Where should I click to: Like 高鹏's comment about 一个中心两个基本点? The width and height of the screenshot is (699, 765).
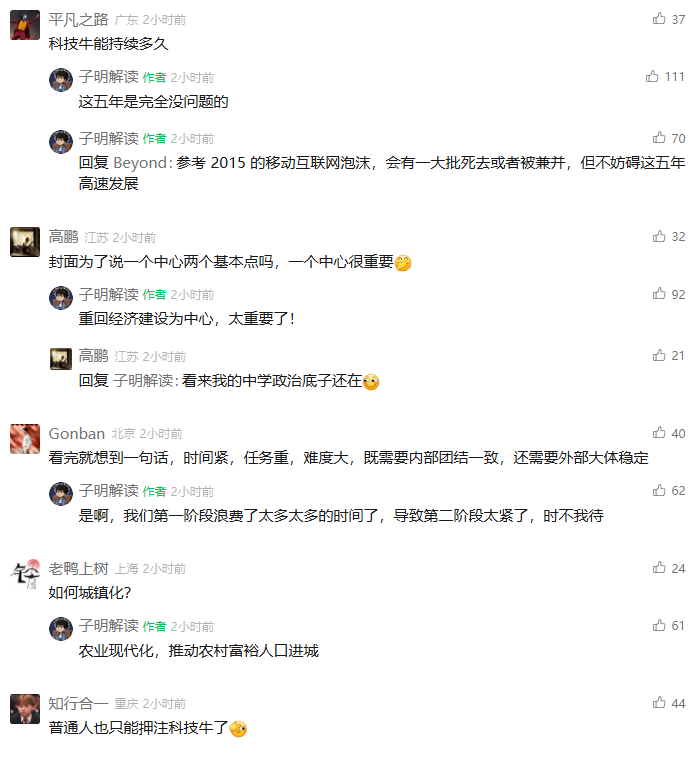coord(659,237)
